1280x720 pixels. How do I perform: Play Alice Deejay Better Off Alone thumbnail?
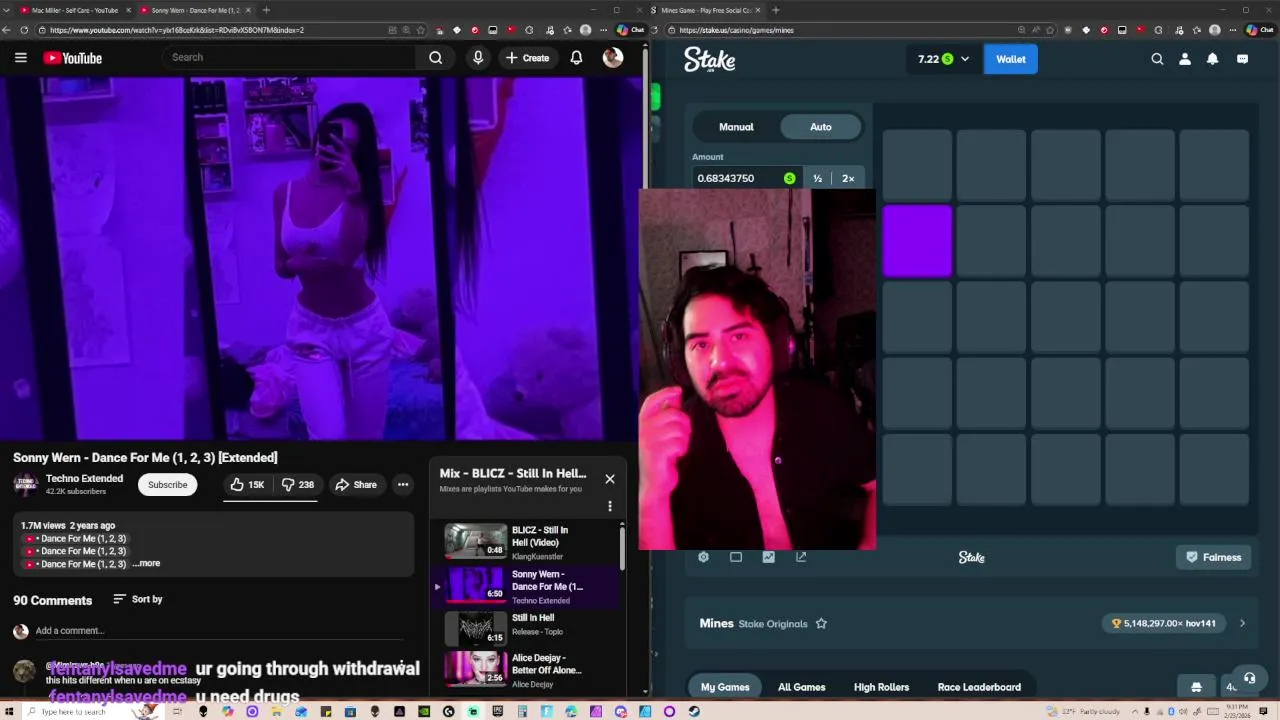tap(475, 669)
